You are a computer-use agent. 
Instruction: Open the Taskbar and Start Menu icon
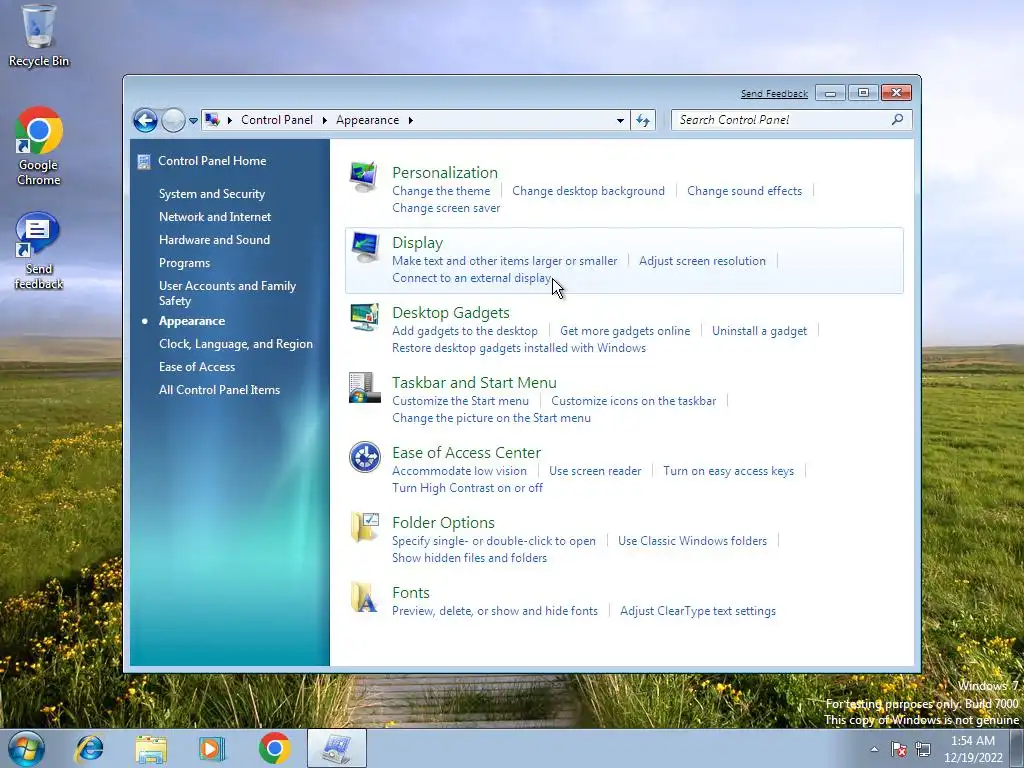tap(364, 387)
